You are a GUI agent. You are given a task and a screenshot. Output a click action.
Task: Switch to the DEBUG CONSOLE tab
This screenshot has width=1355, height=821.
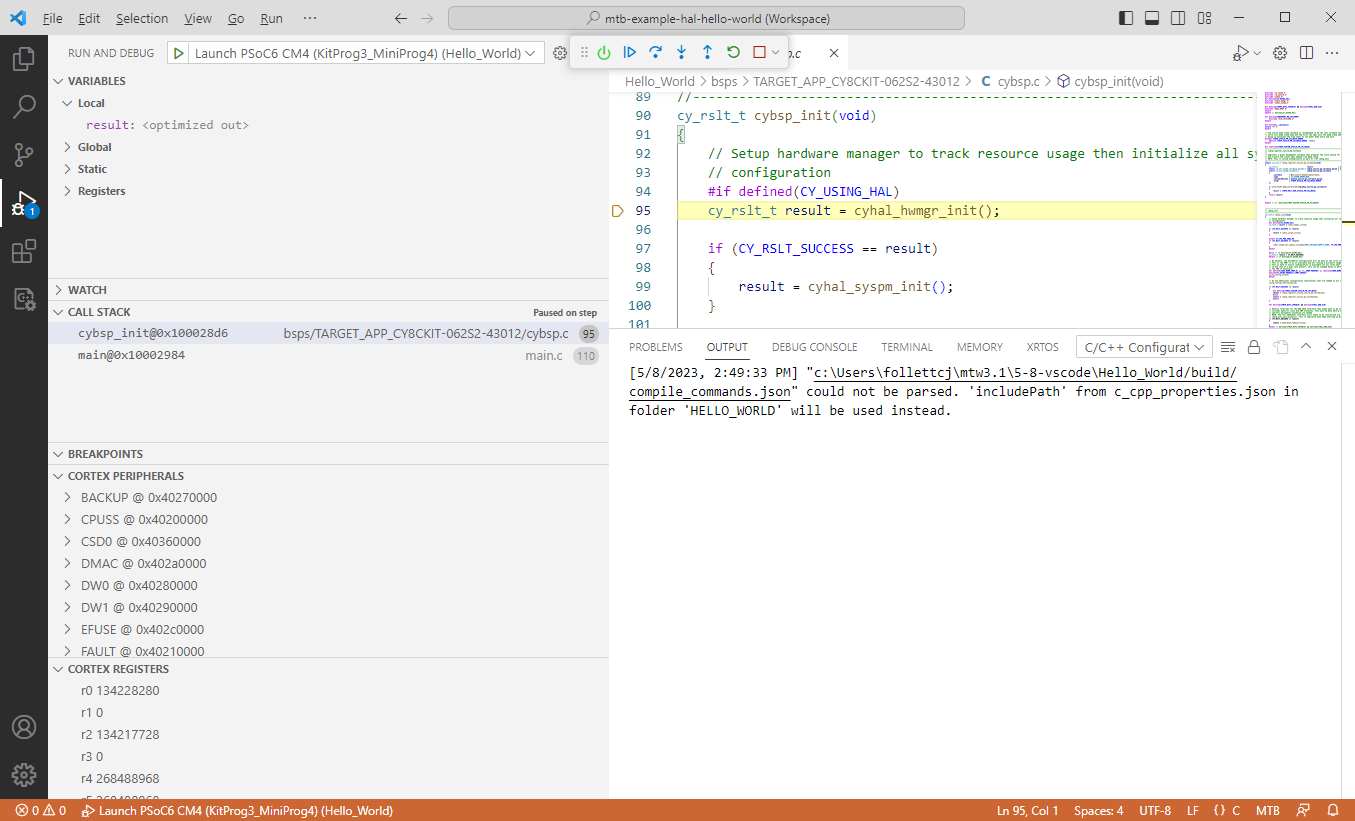814,347
